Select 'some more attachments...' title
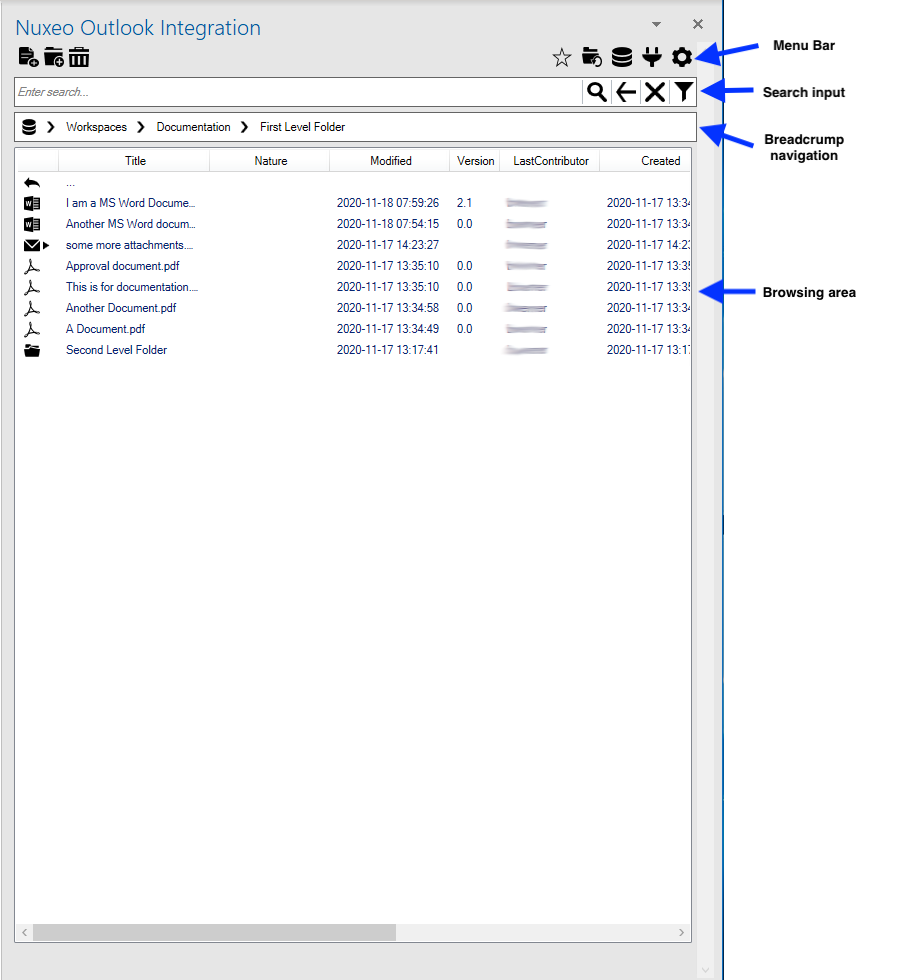 tap(129, 245)
